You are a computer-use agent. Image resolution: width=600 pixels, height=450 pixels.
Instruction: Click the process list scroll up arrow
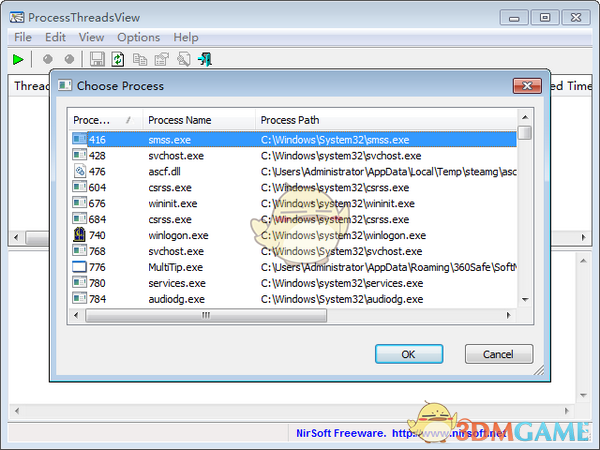tap(525, 117)
